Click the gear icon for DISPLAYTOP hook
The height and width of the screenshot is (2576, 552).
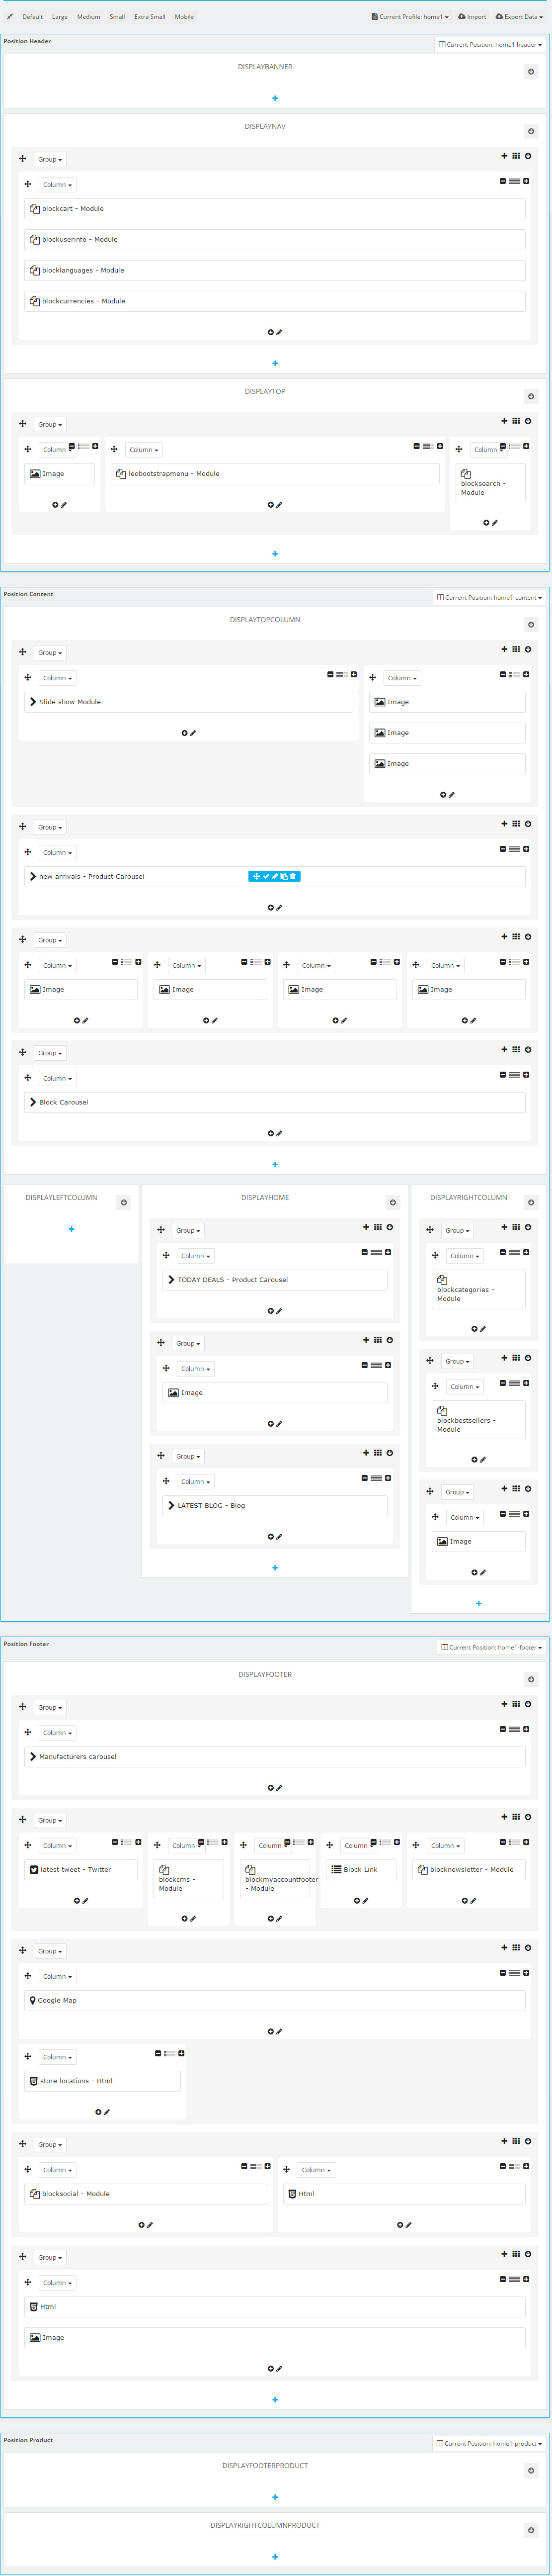[x=531, y=396]
